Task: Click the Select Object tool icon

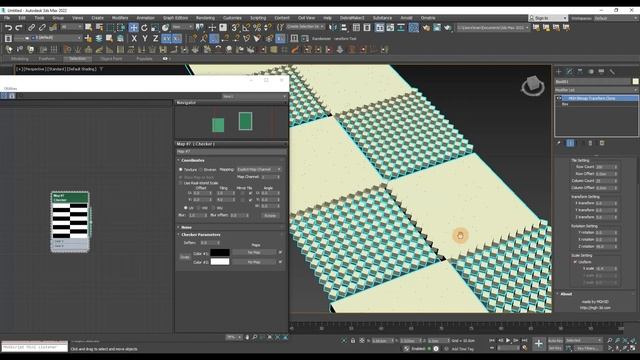Action: [88, 28]
